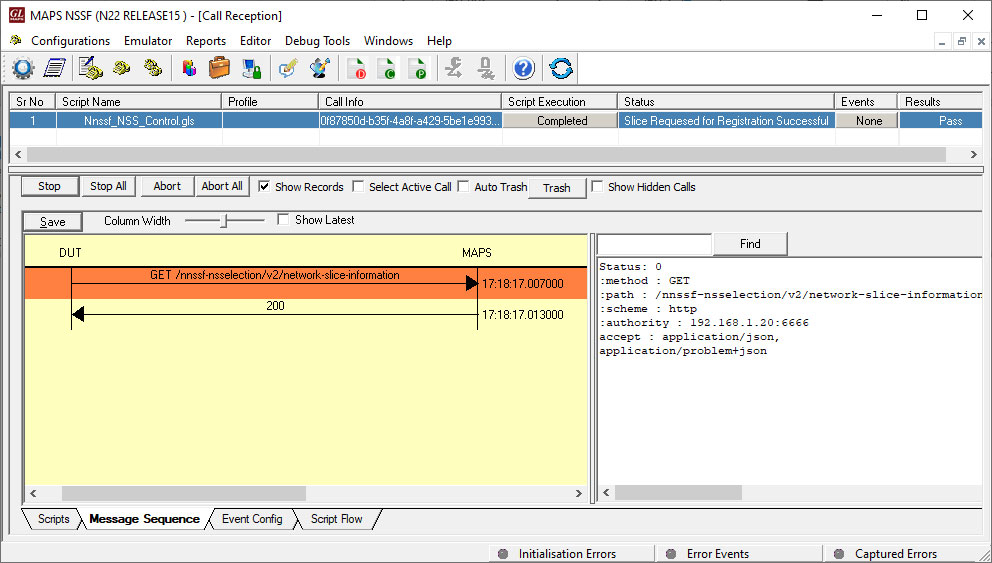Open the notepad profile editor icon
This screenshot has width=992, height=563.
click(x=55, y=68)
